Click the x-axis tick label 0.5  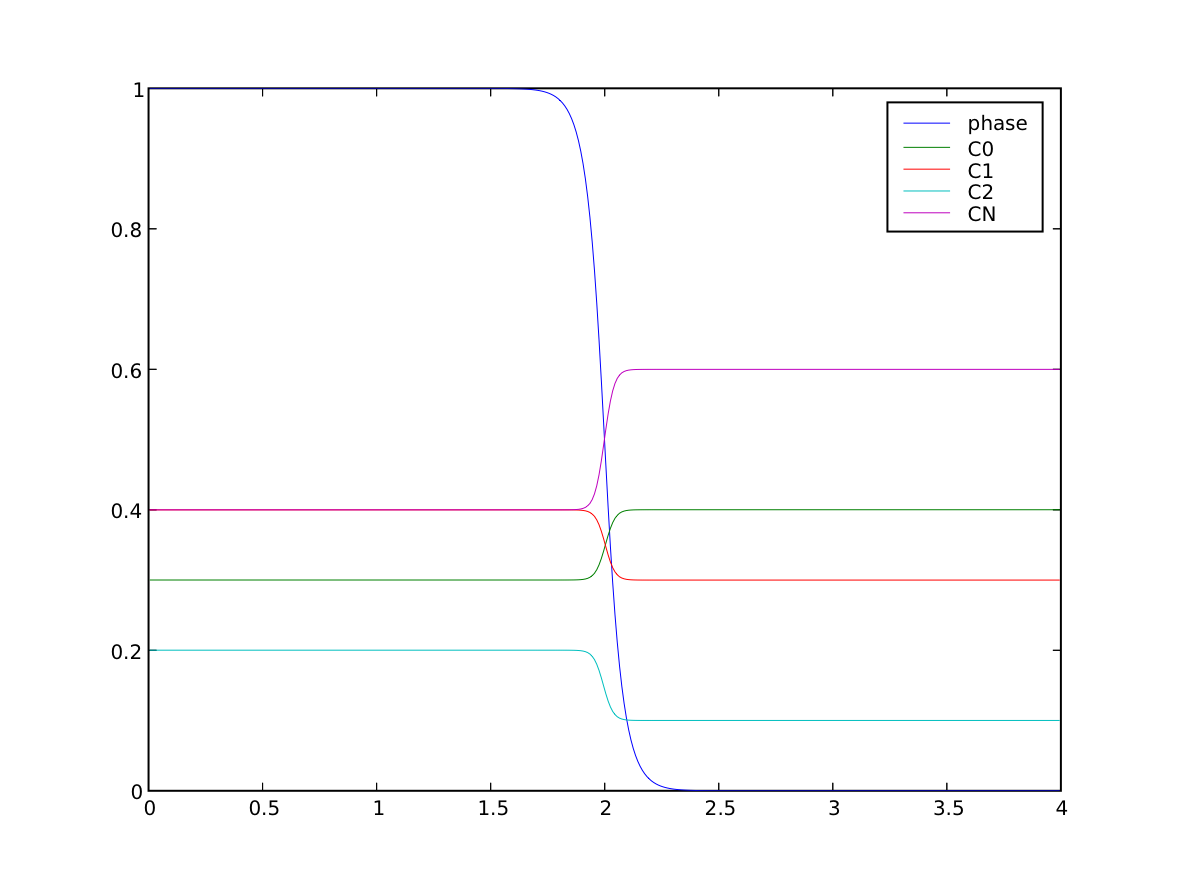tap(262, 808)
